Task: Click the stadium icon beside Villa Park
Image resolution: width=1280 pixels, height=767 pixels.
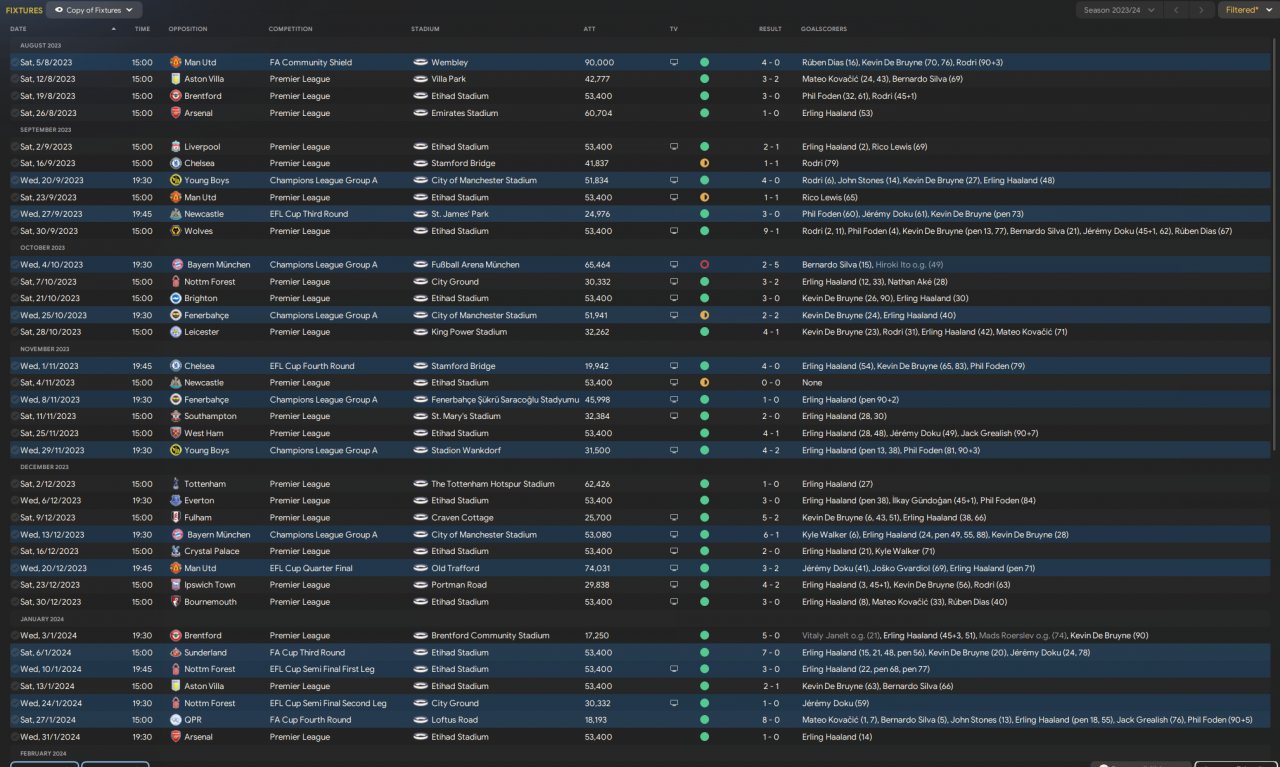Action: click(420, 79)
